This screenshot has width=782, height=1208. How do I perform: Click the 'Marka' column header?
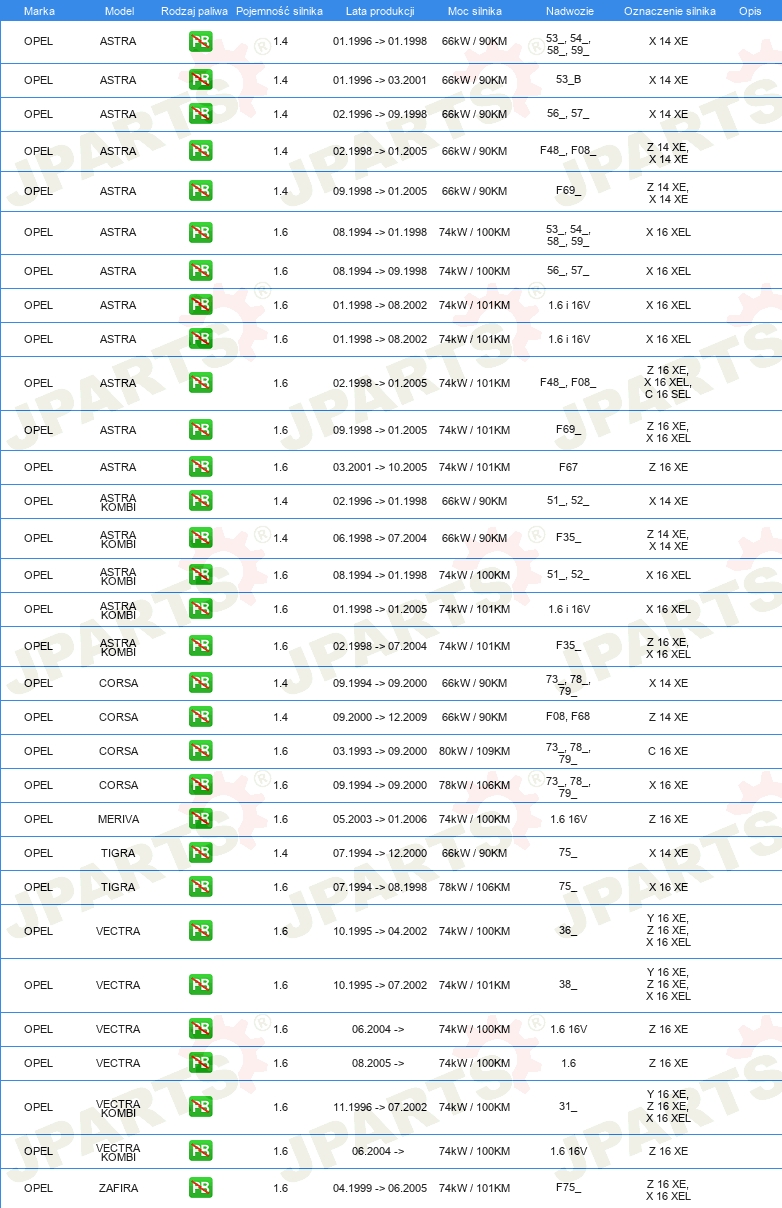[x=39, y=11]
